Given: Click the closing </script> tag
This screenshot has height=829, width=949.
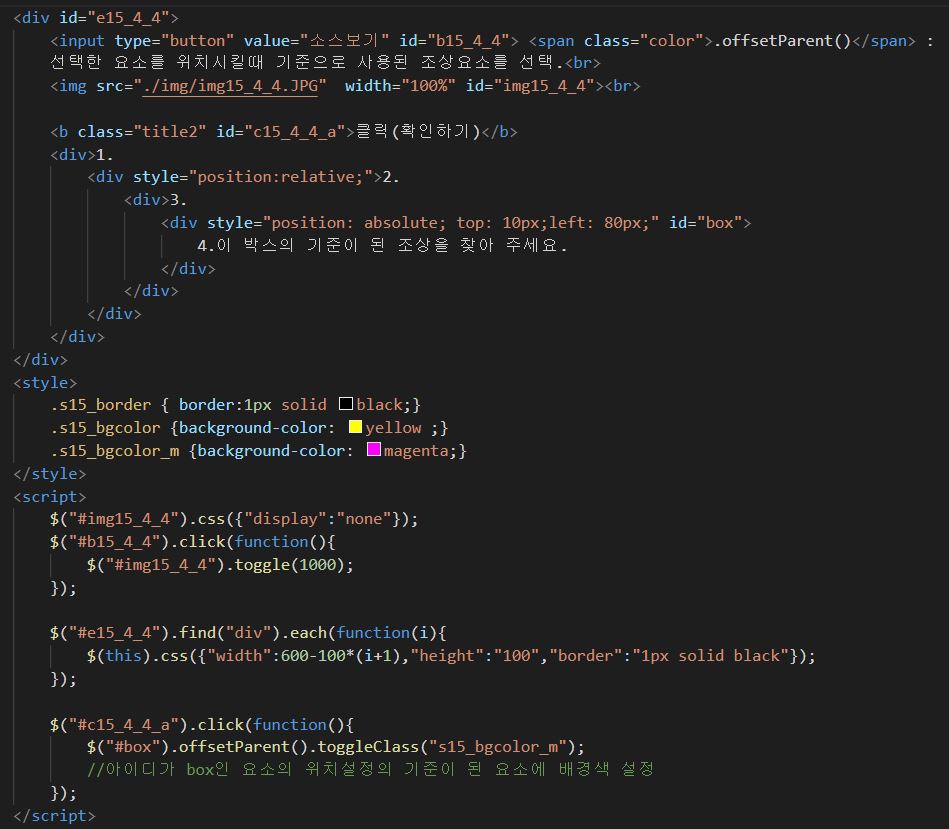Looking at the screenshot, I should 54,816.
